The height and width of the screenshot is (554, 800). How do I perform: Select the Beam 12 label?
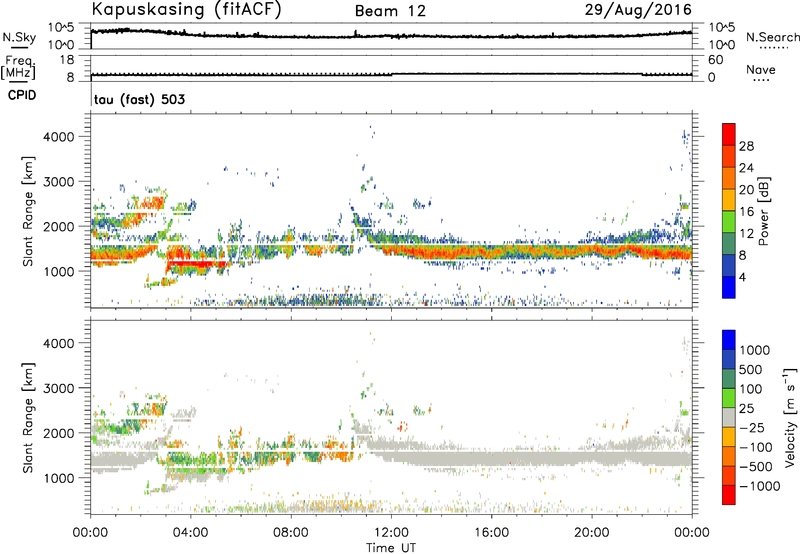(390, 11)
